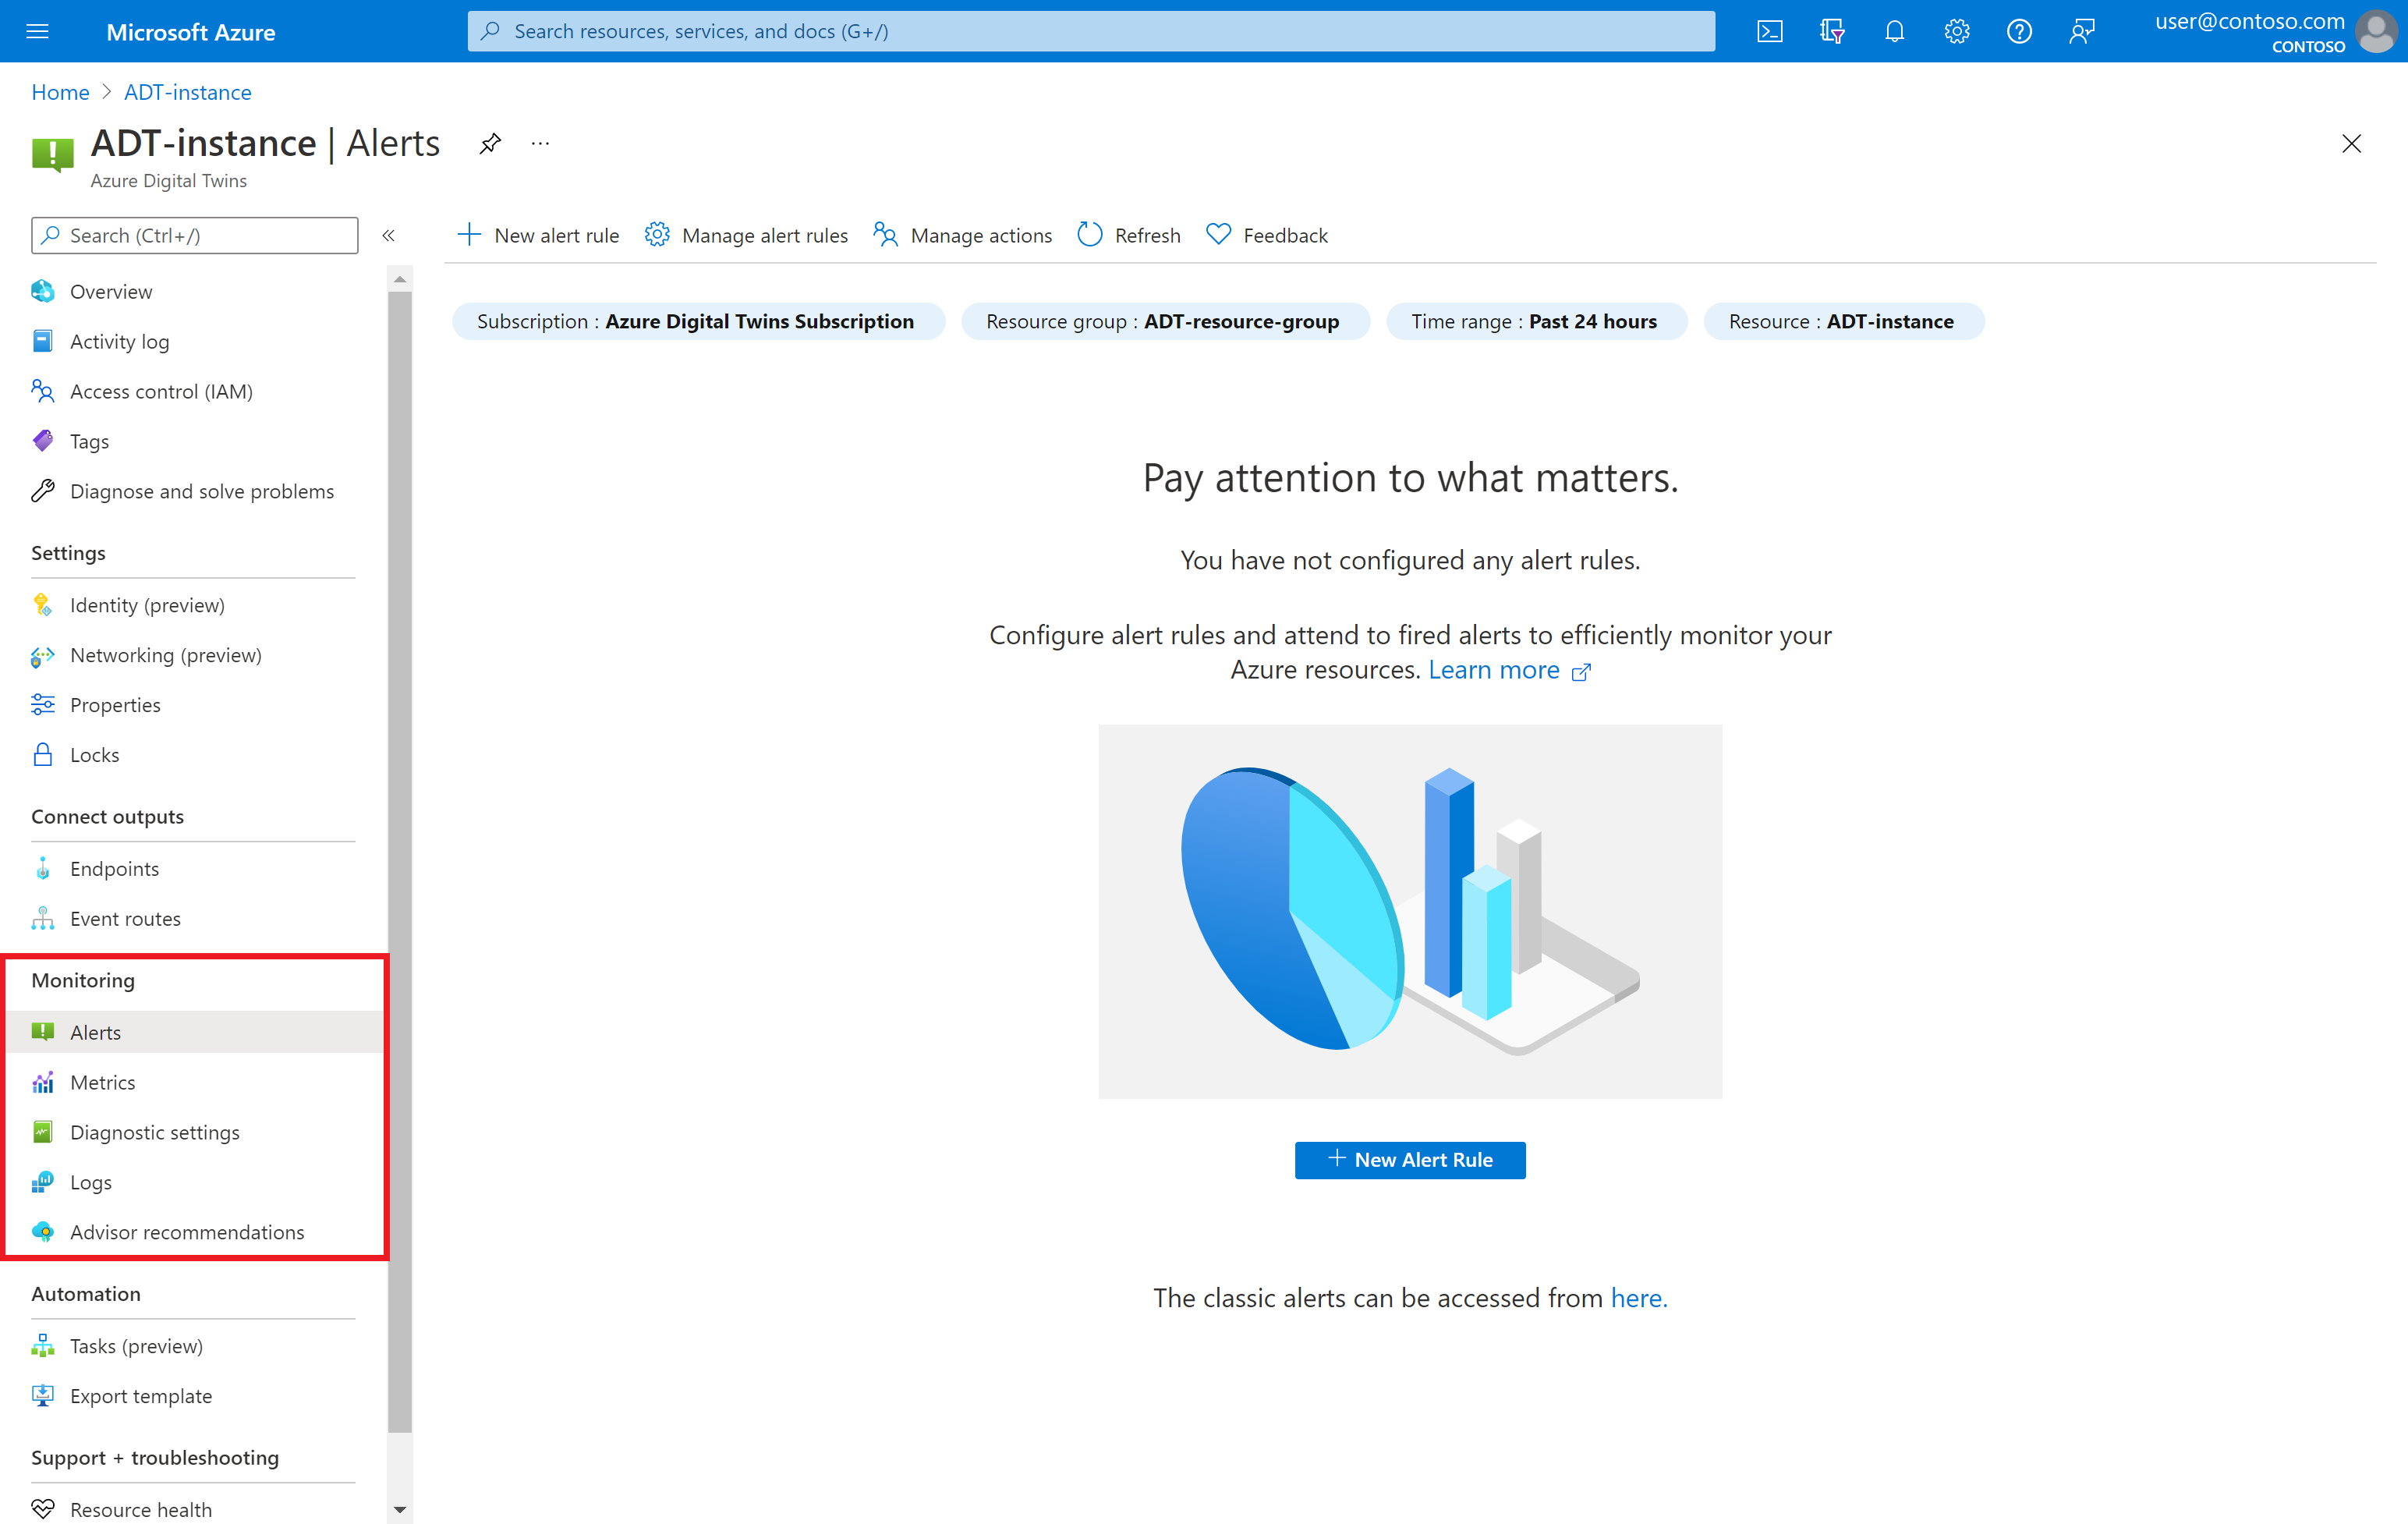The image size is (2408, 1524).
Task: Open the Metrics monitoring section
Action: 102,1079
